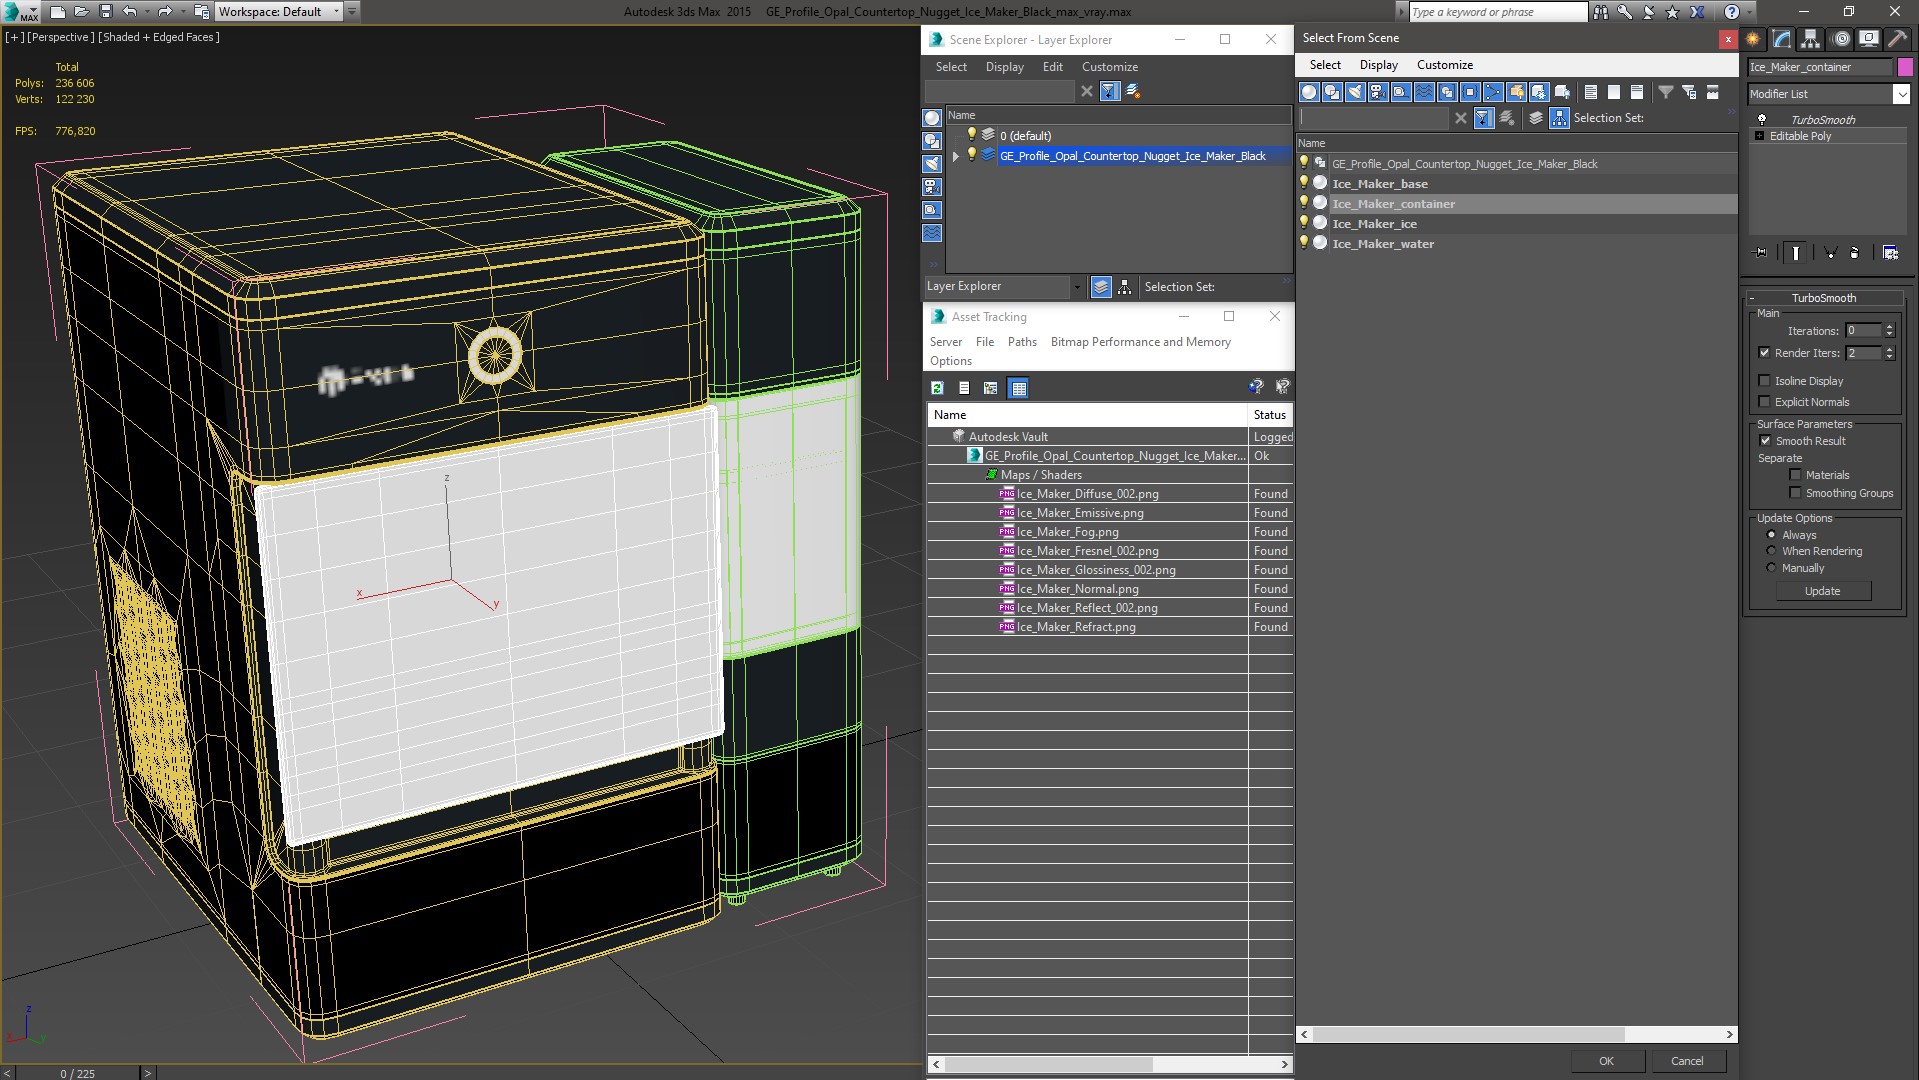This screenshot has width=1919, height=1080.
Task: Increase the Render Iters spinner value
Action: 1889,349
